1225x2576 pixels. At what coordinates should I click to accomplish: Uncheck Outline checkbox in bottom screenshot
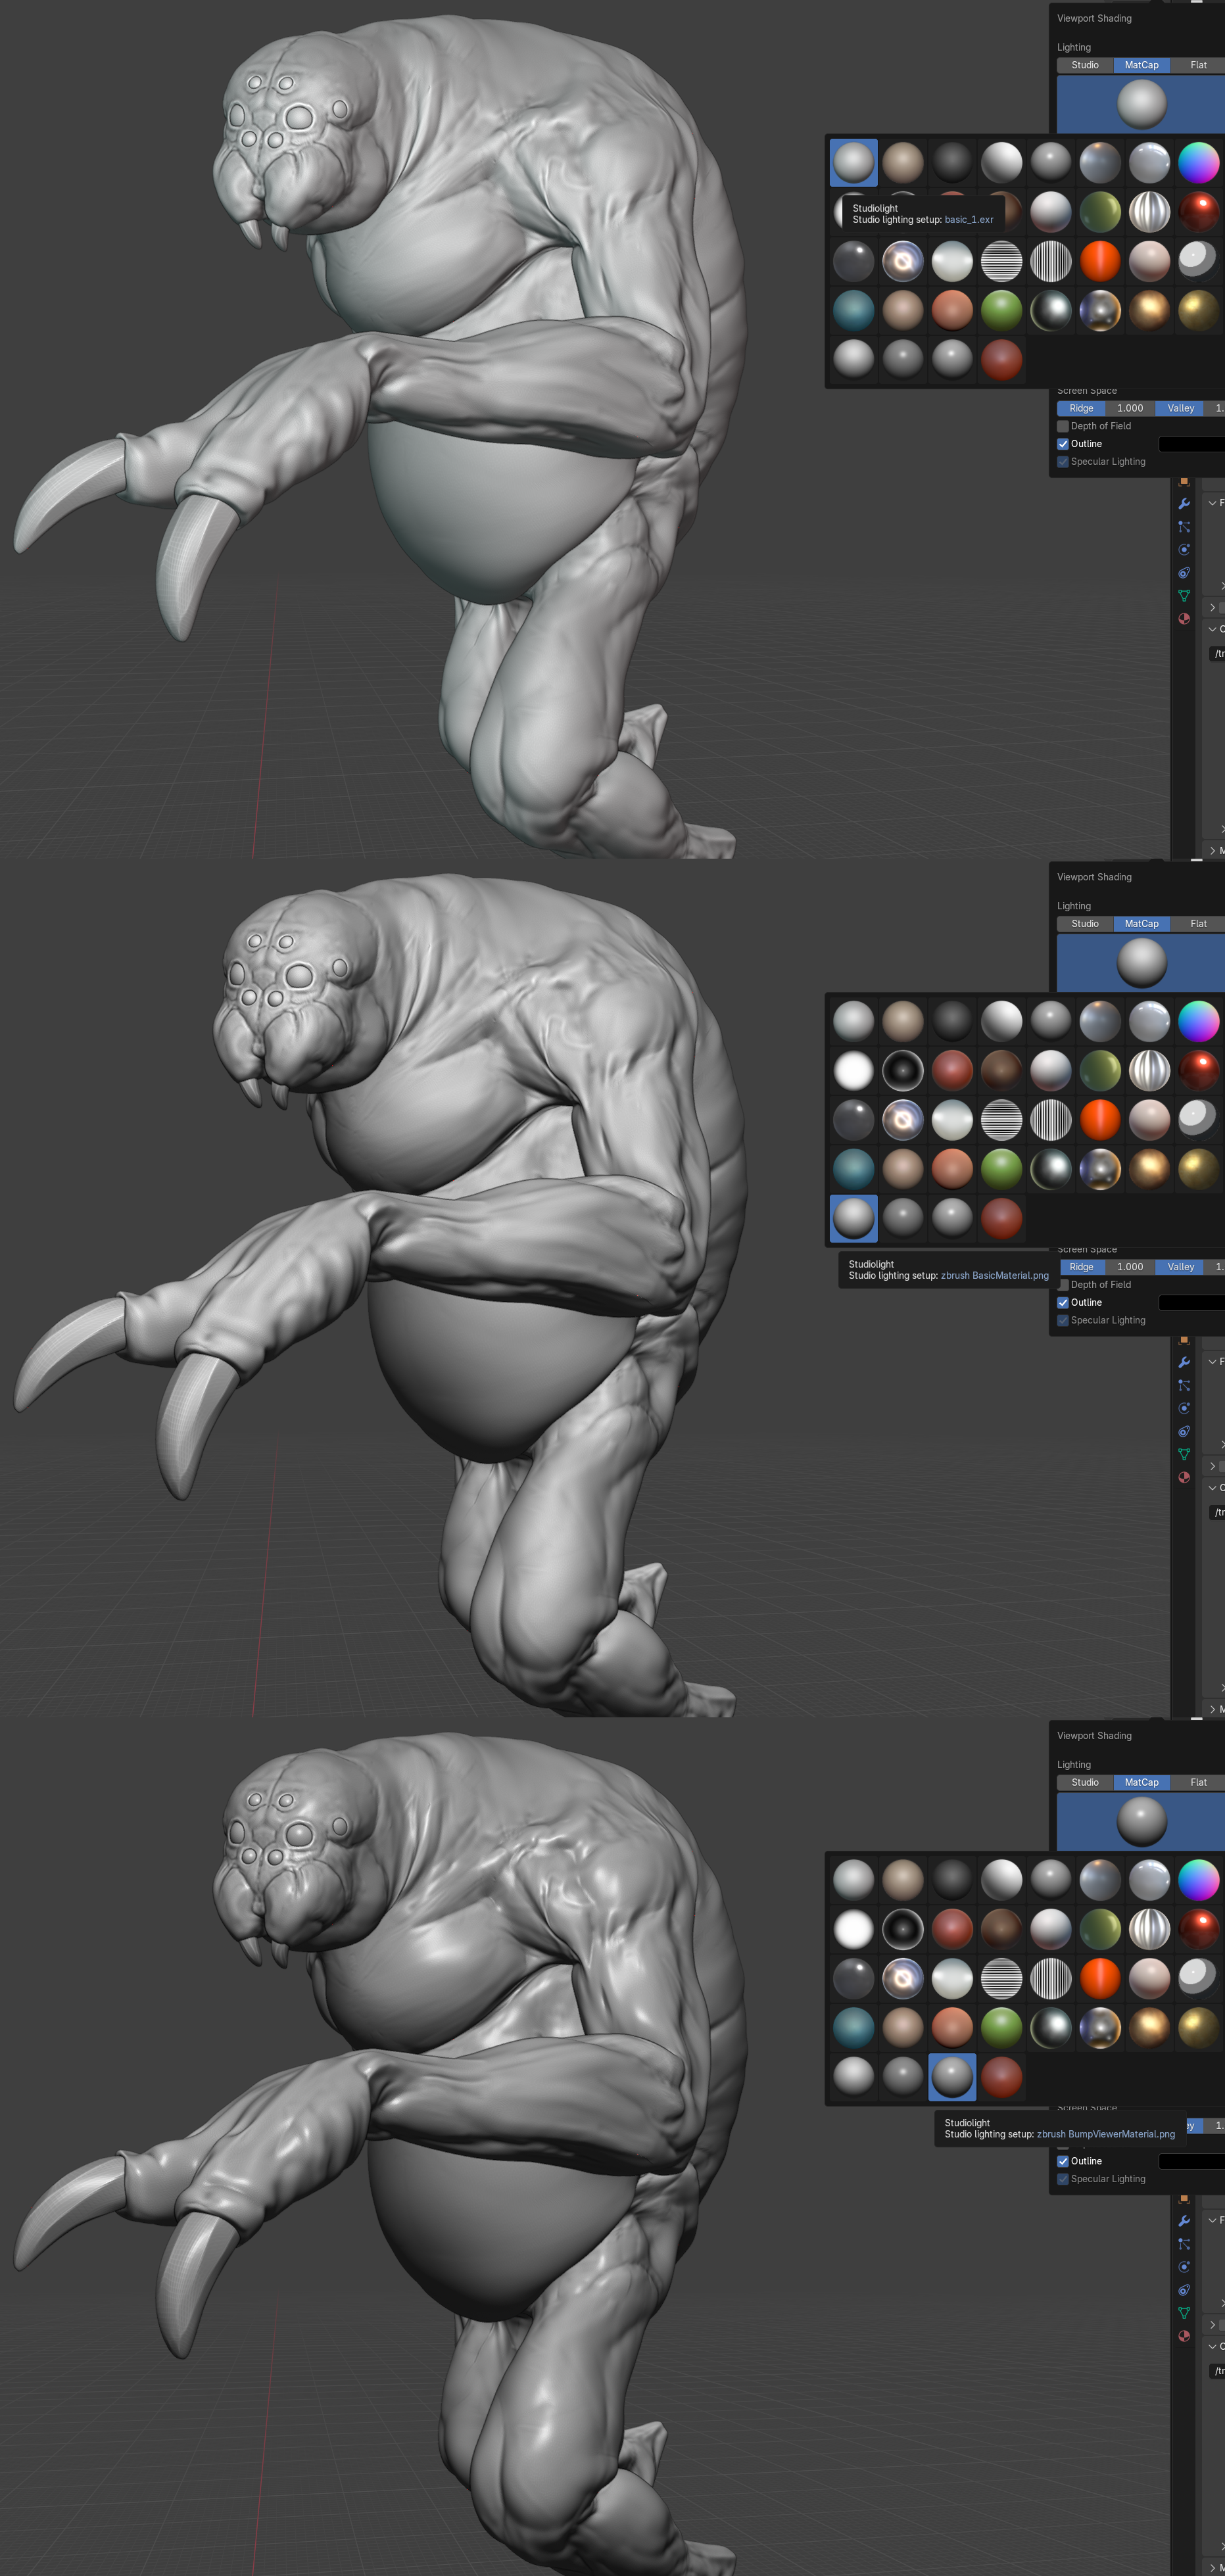(x=1063, y=2161)
